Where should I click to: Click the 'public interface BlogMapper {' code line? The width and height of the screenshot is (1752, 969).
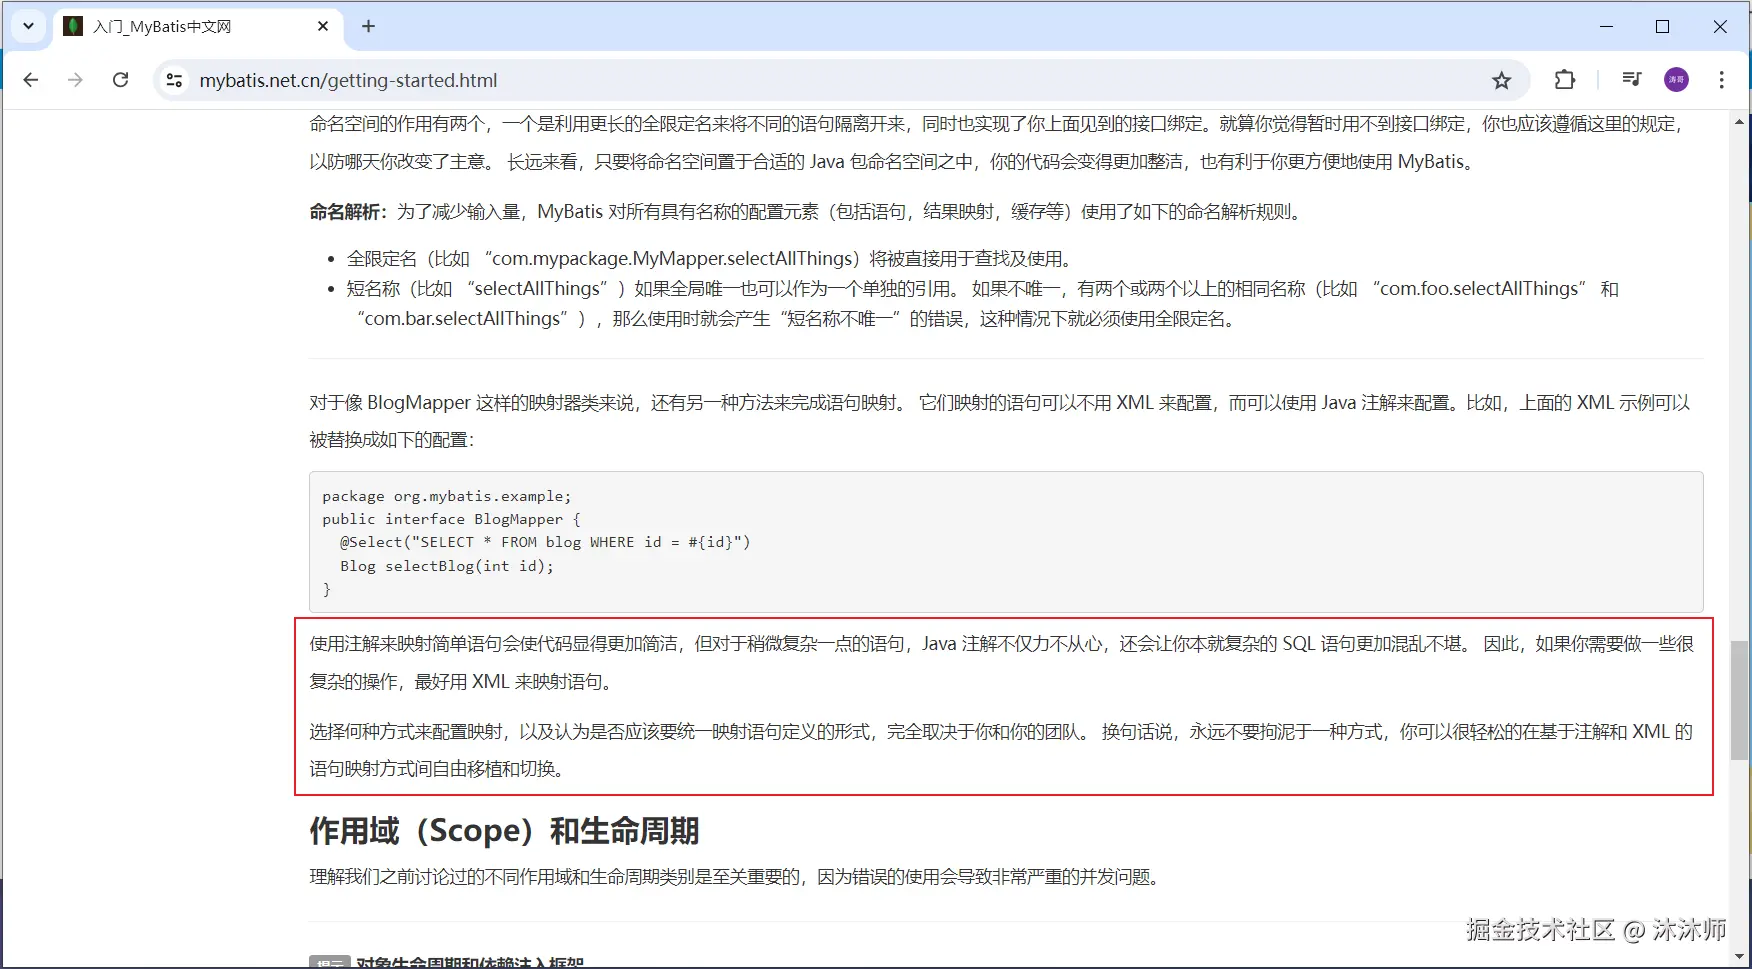pos(451,519)
